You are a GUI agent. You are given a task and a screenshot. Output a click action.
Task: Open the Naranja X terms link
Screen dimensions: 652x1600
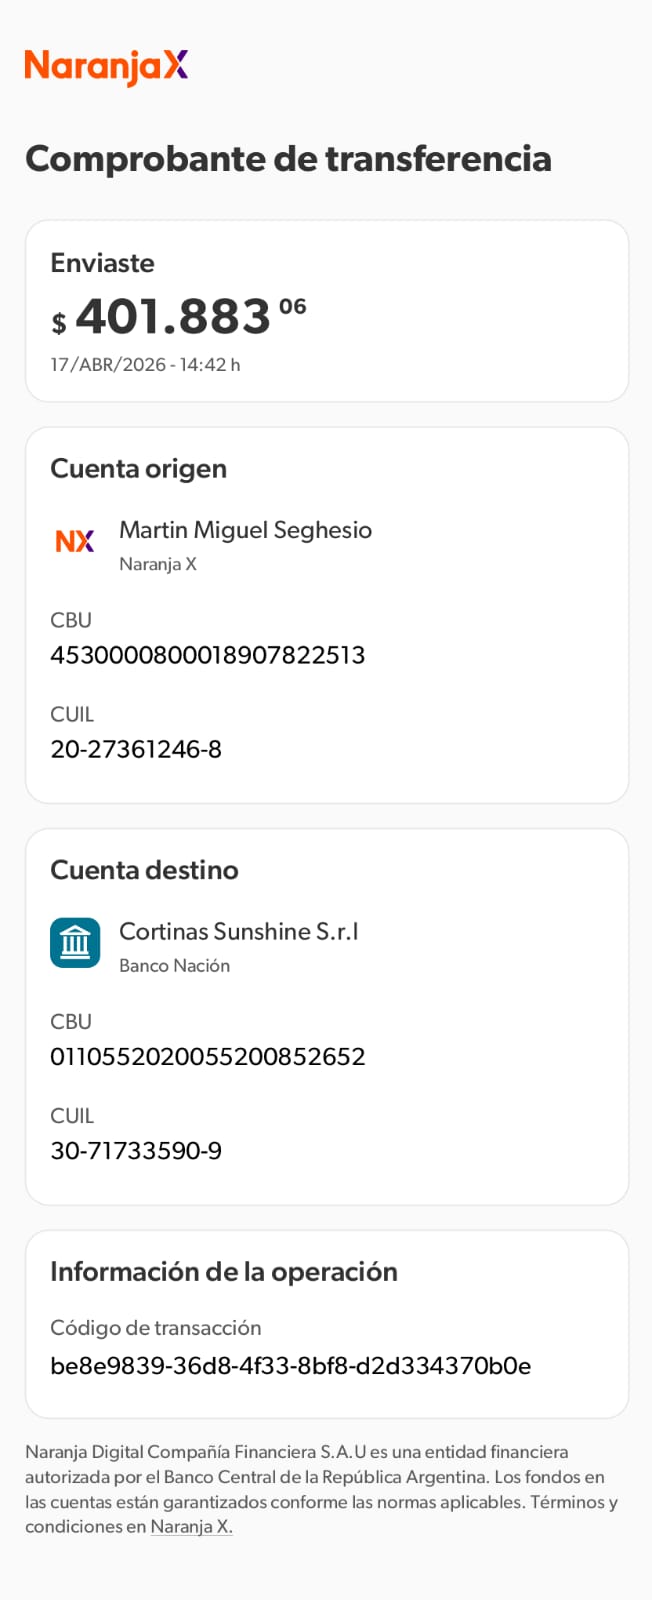coord(191,1527)
